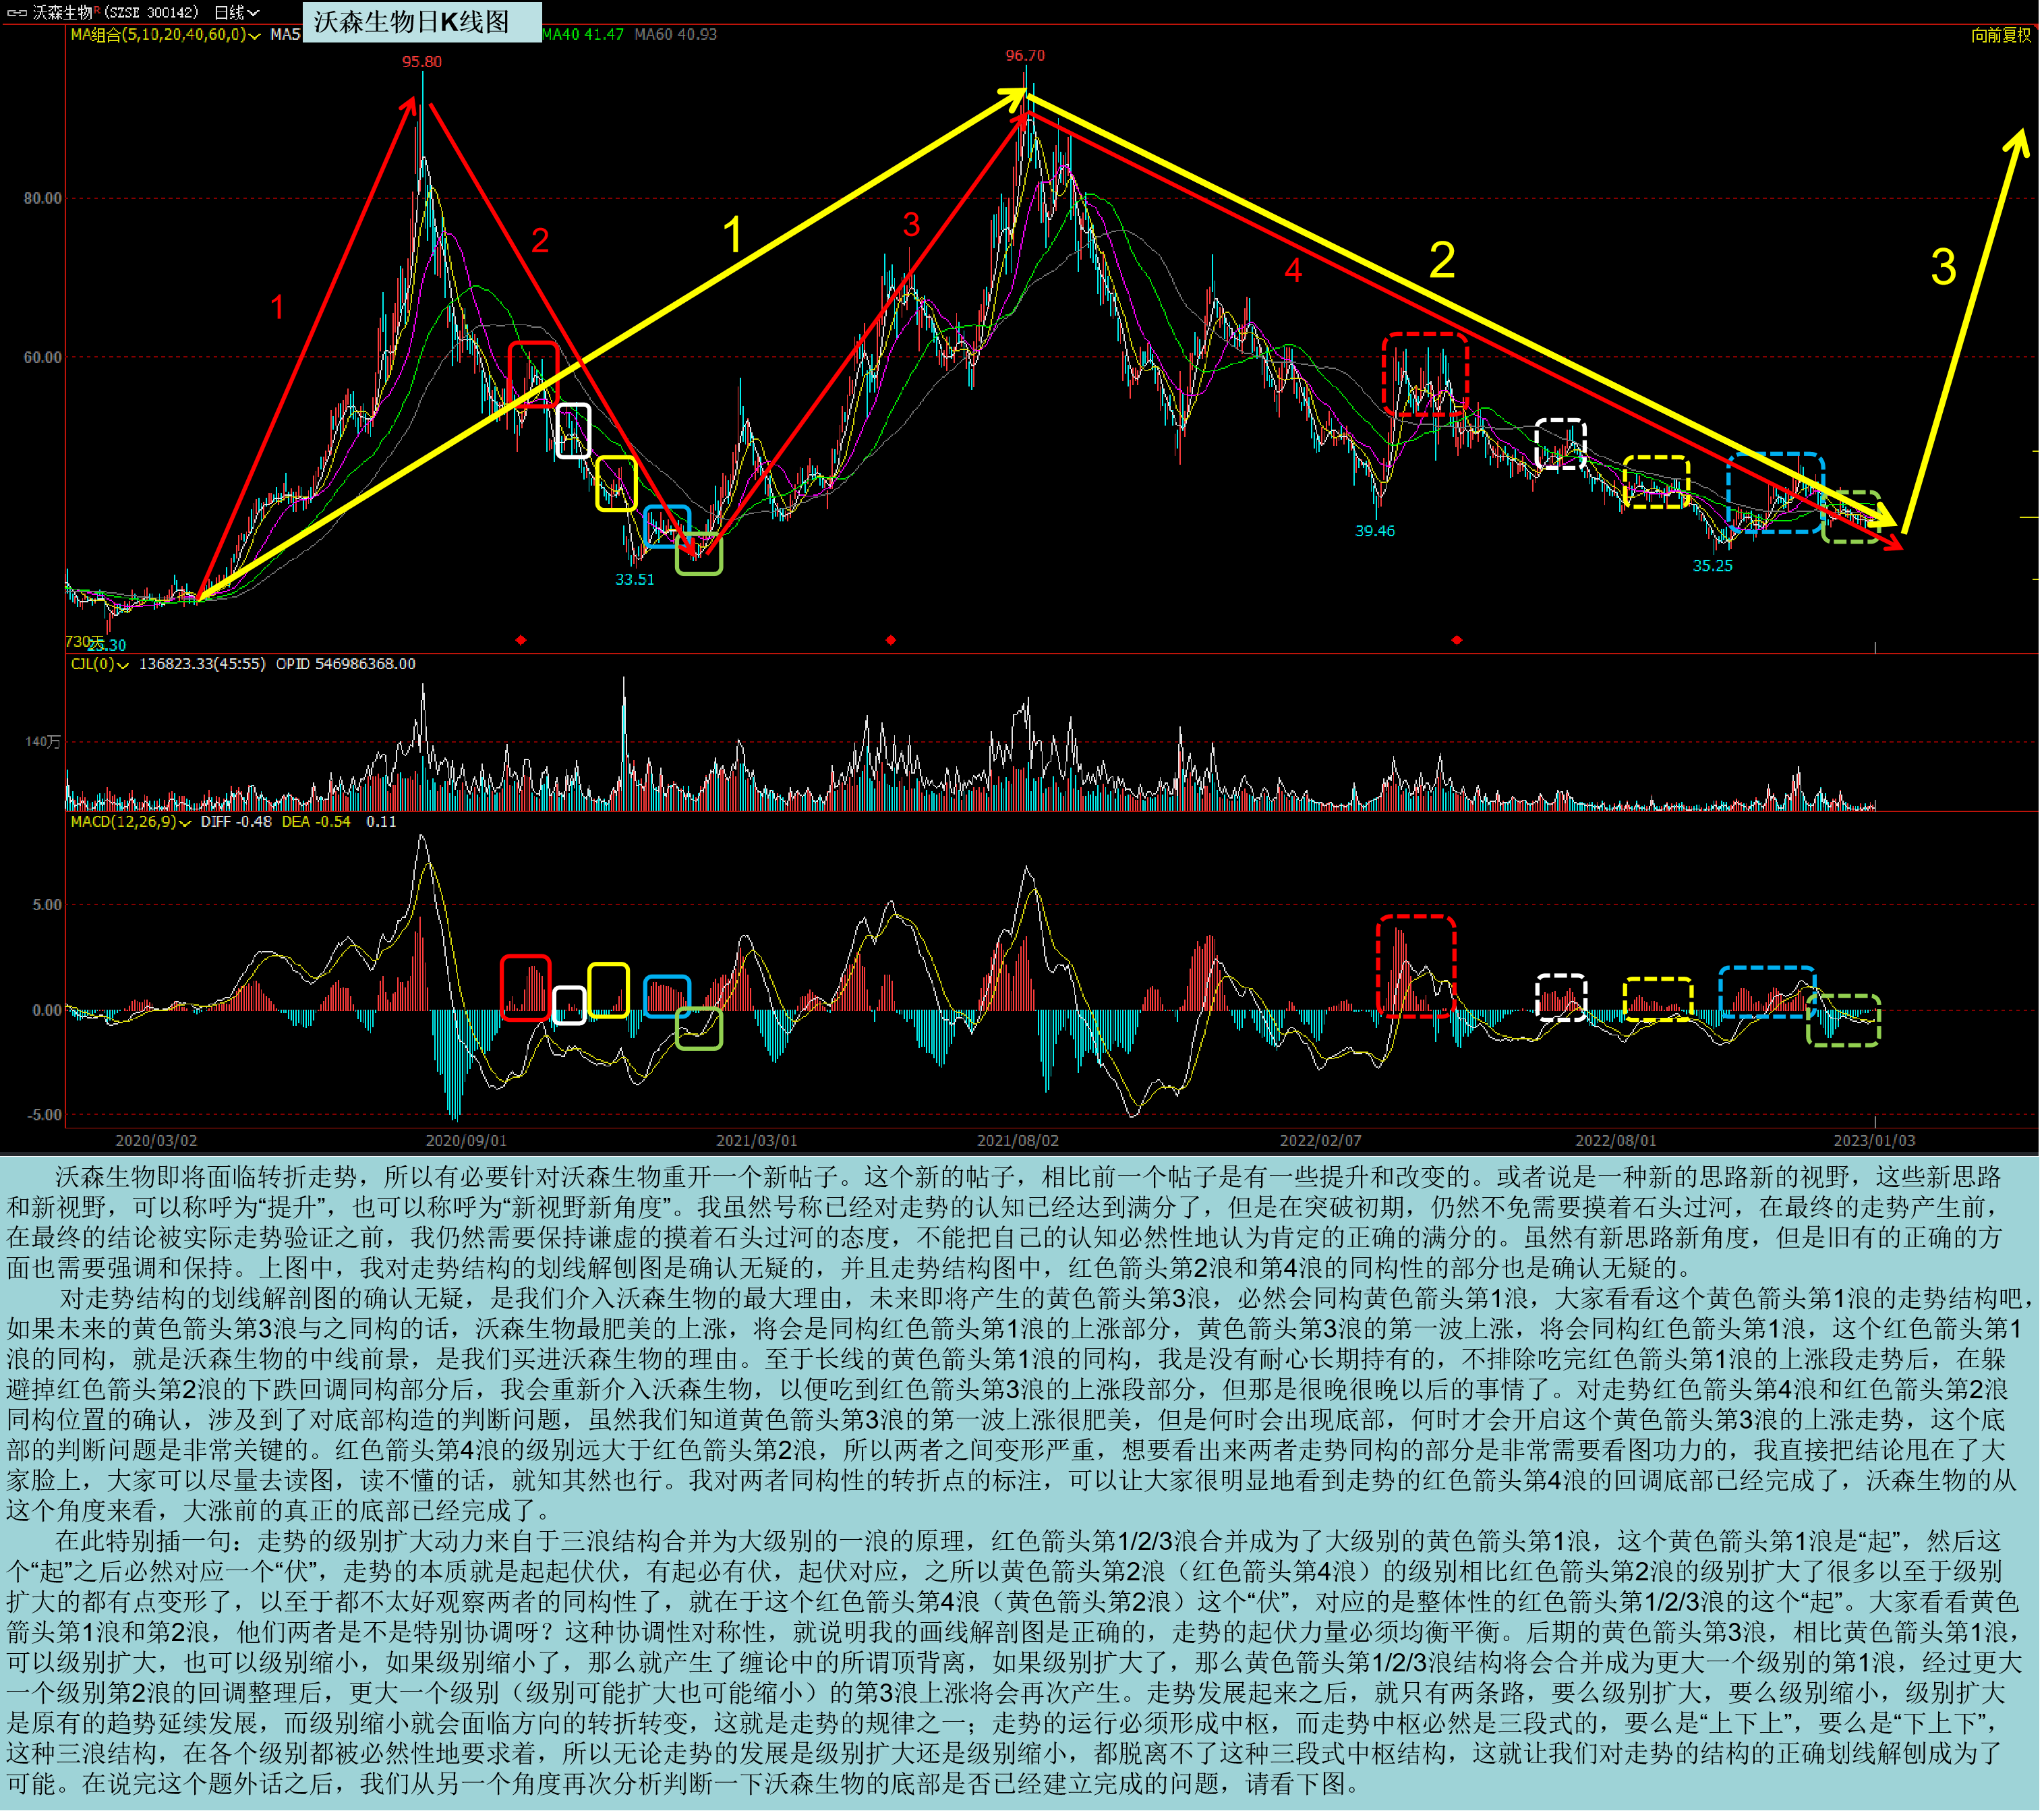Click the 2020/09/01 date axis label

tap(466, 1141)
